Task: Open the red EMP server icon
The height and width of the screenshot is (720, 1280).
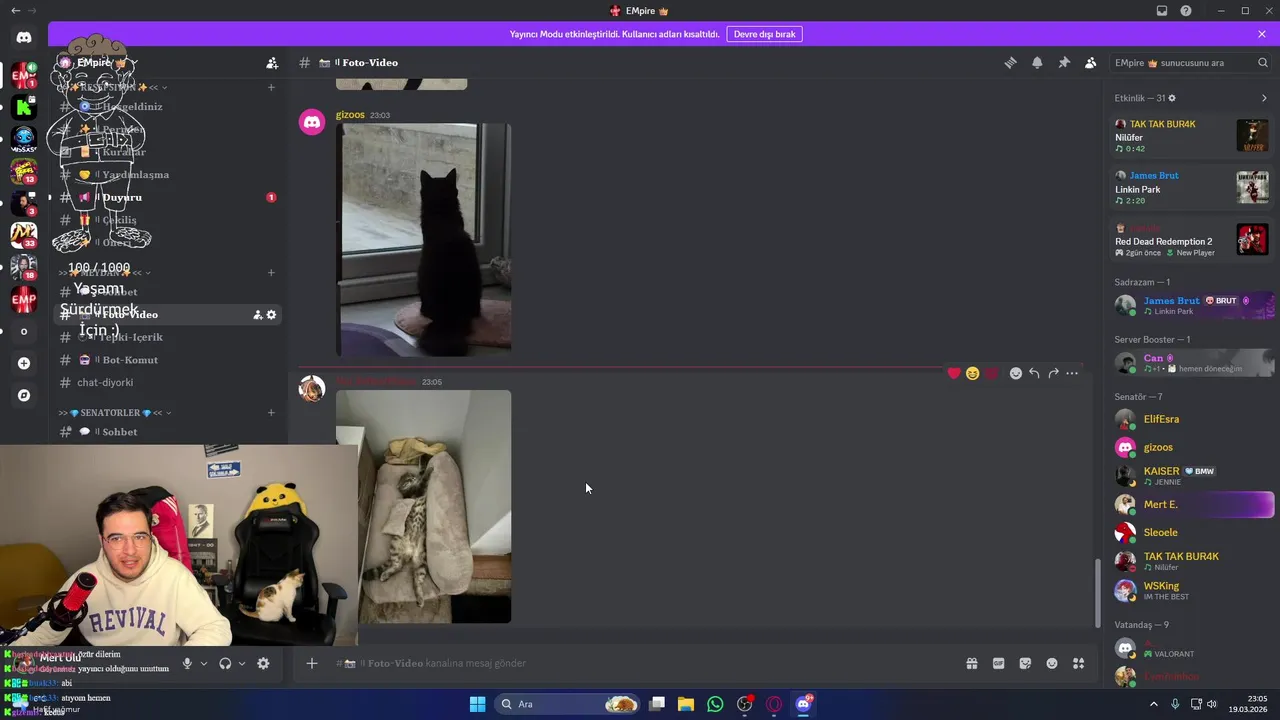Action: [x=24, y=299]
